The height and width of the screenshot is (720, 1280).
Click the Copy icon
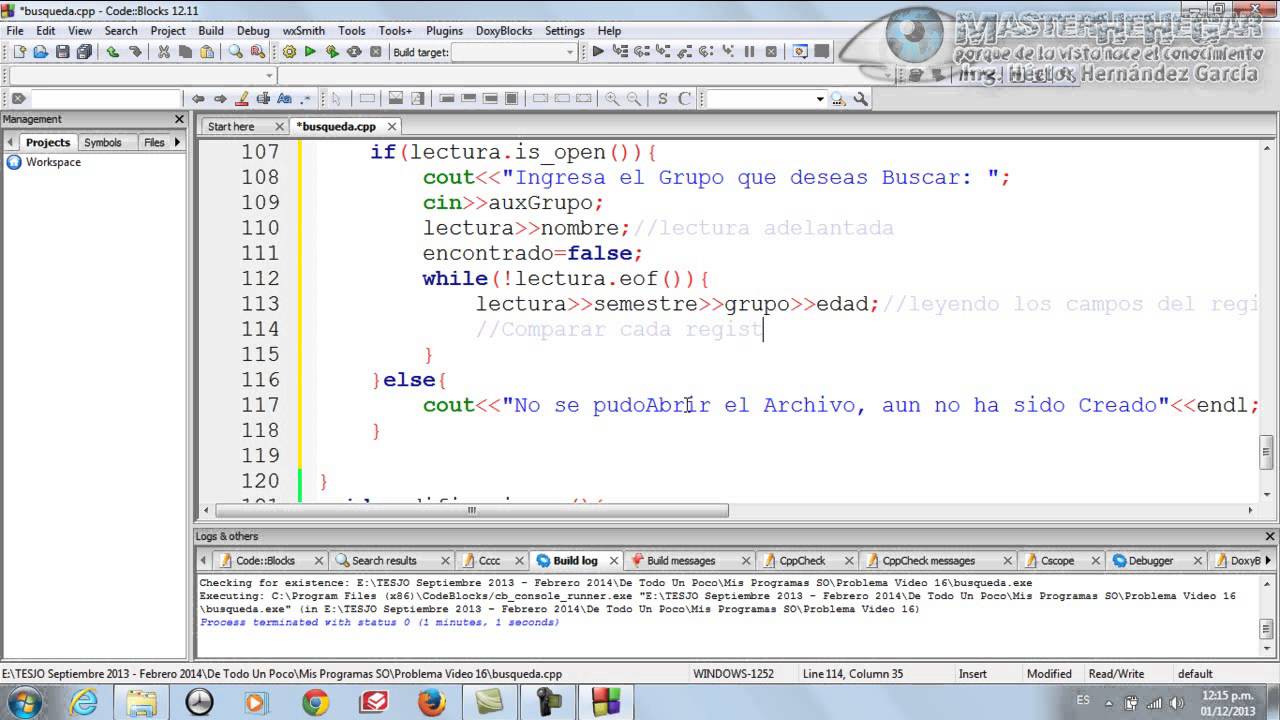(185, 52)
